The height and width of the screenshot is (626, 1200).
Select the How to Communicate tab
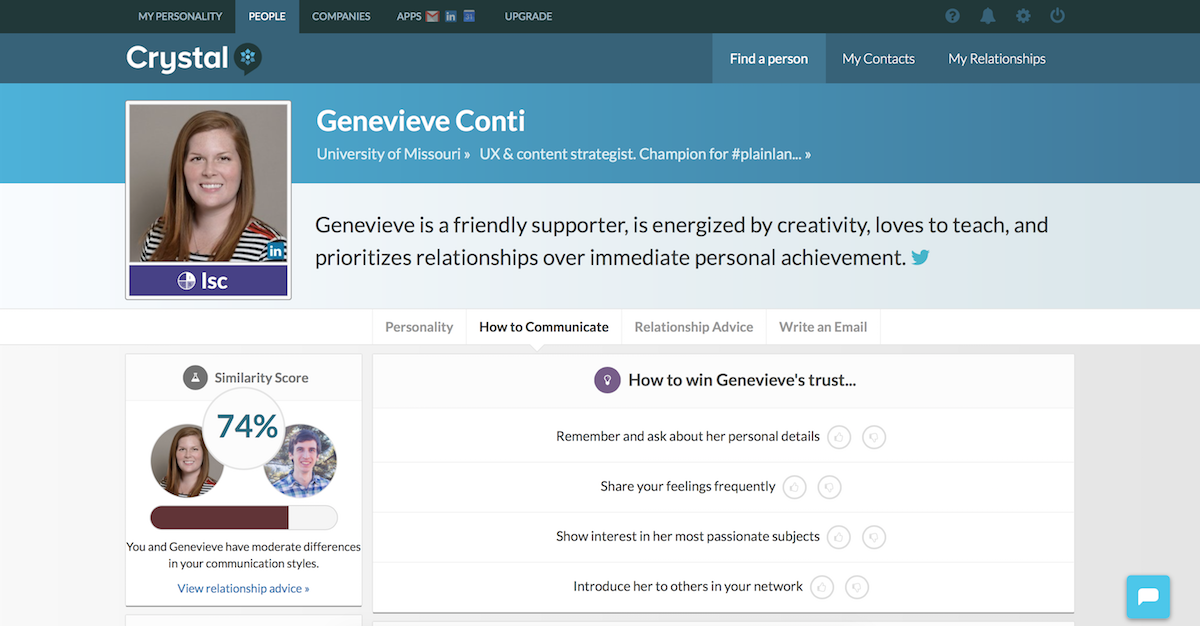(544, 327)
